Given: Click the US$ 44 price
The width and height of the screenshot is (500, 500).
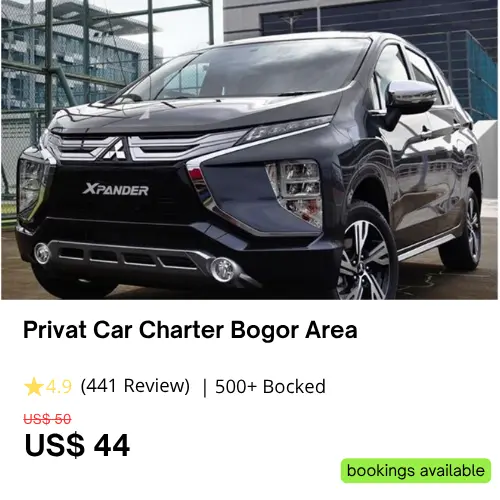Looking at the screenshot, I should click(x=77, y=445).
